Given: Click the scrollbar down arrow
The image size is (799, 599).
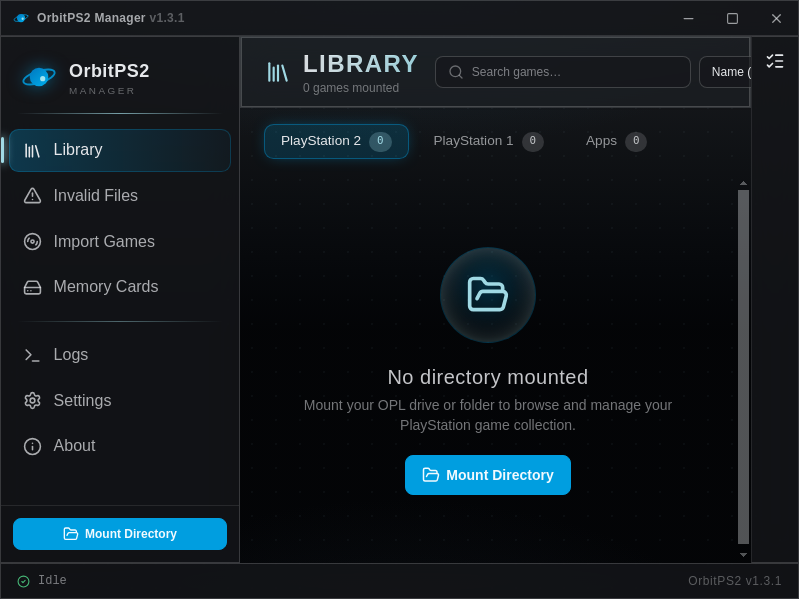Looking at the screenshot, I should click(743, 555).
